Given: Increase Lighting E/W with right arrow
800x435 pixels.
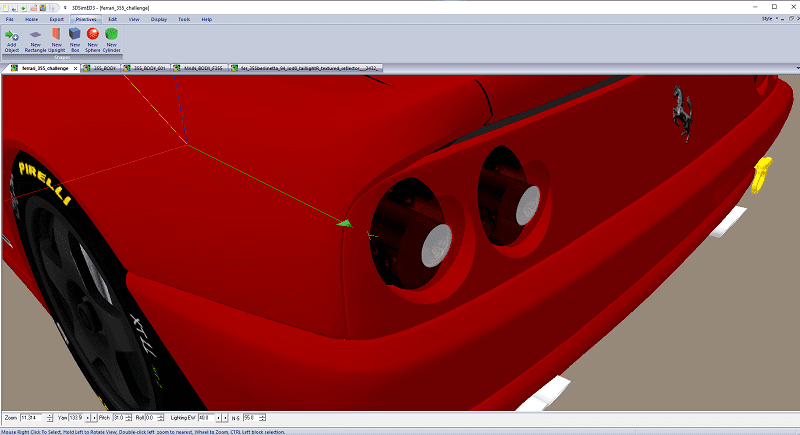Looking at the screenshot, I should 225,418.
